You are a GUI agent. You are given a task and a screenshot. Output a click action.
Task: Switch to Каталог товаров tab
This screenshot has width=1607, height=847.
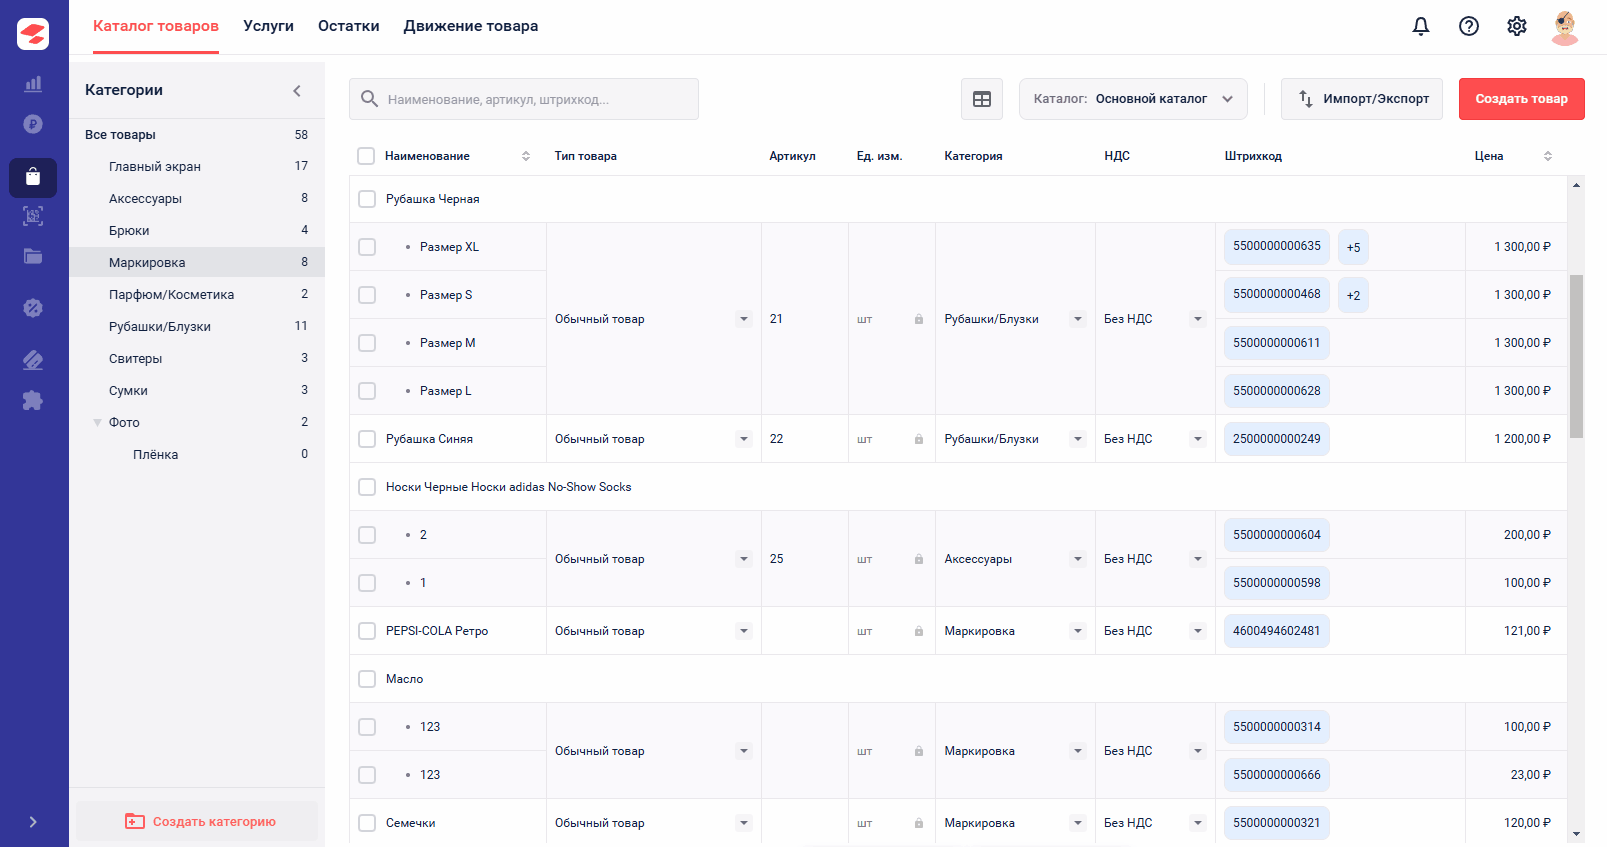[156, 26]
